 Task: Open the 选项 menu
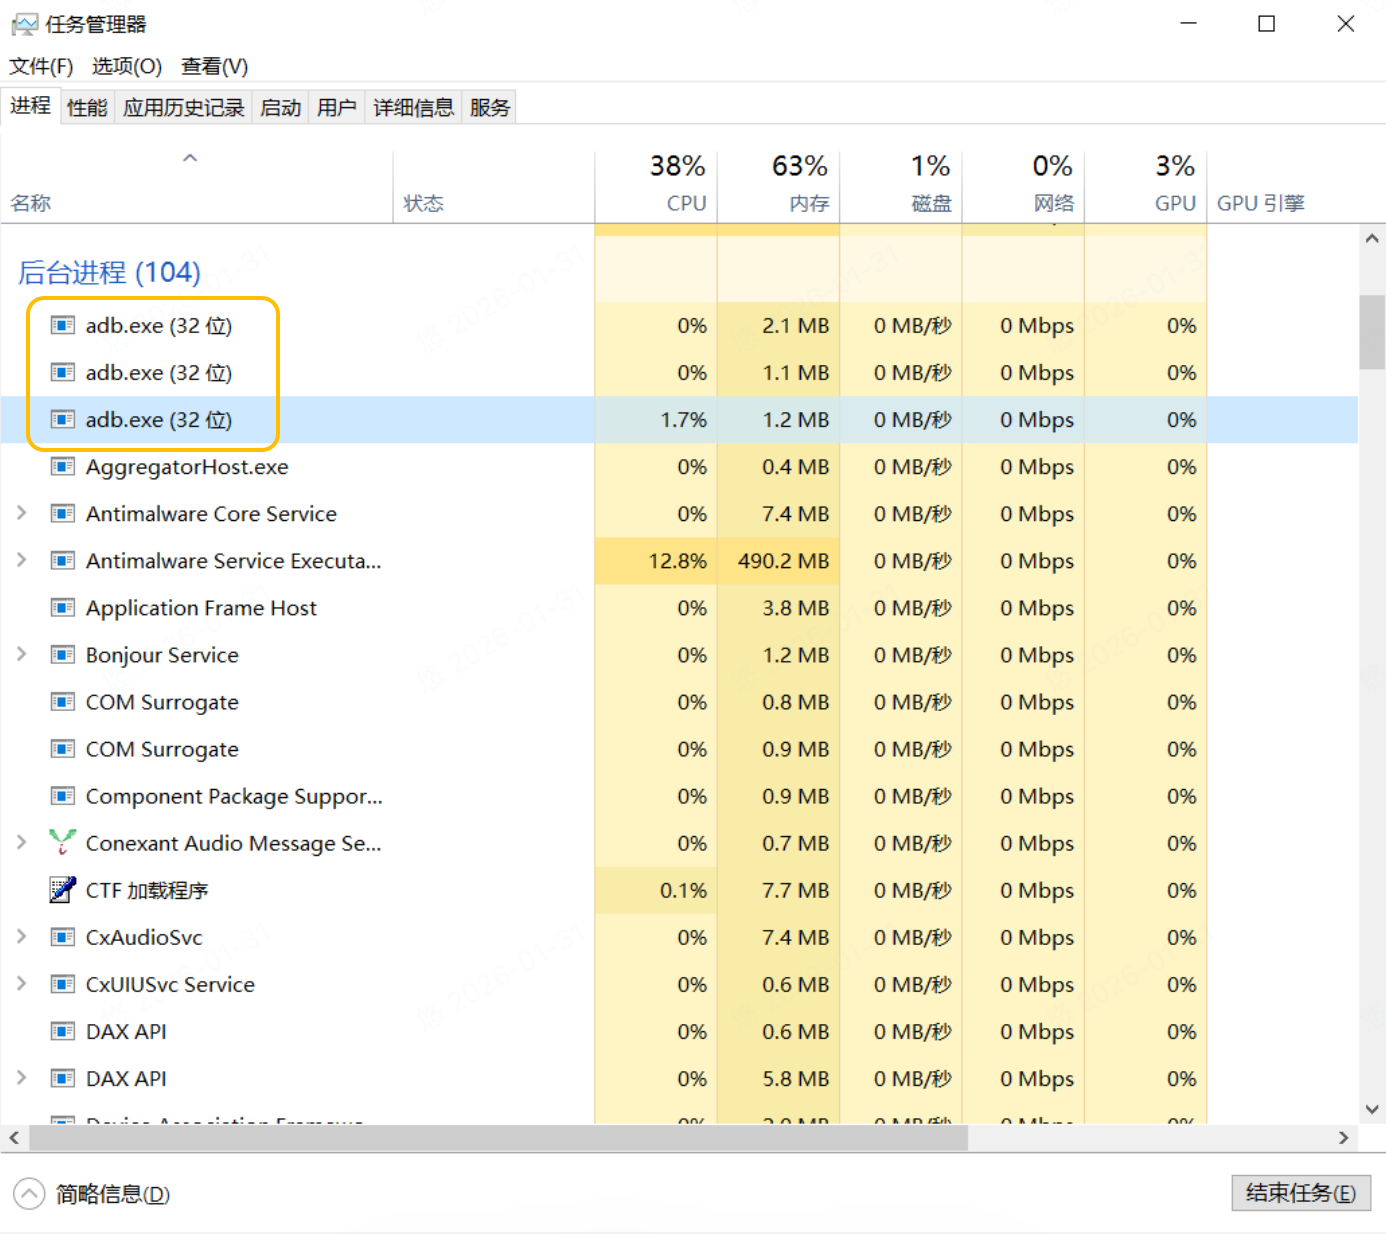coord(126,66)
